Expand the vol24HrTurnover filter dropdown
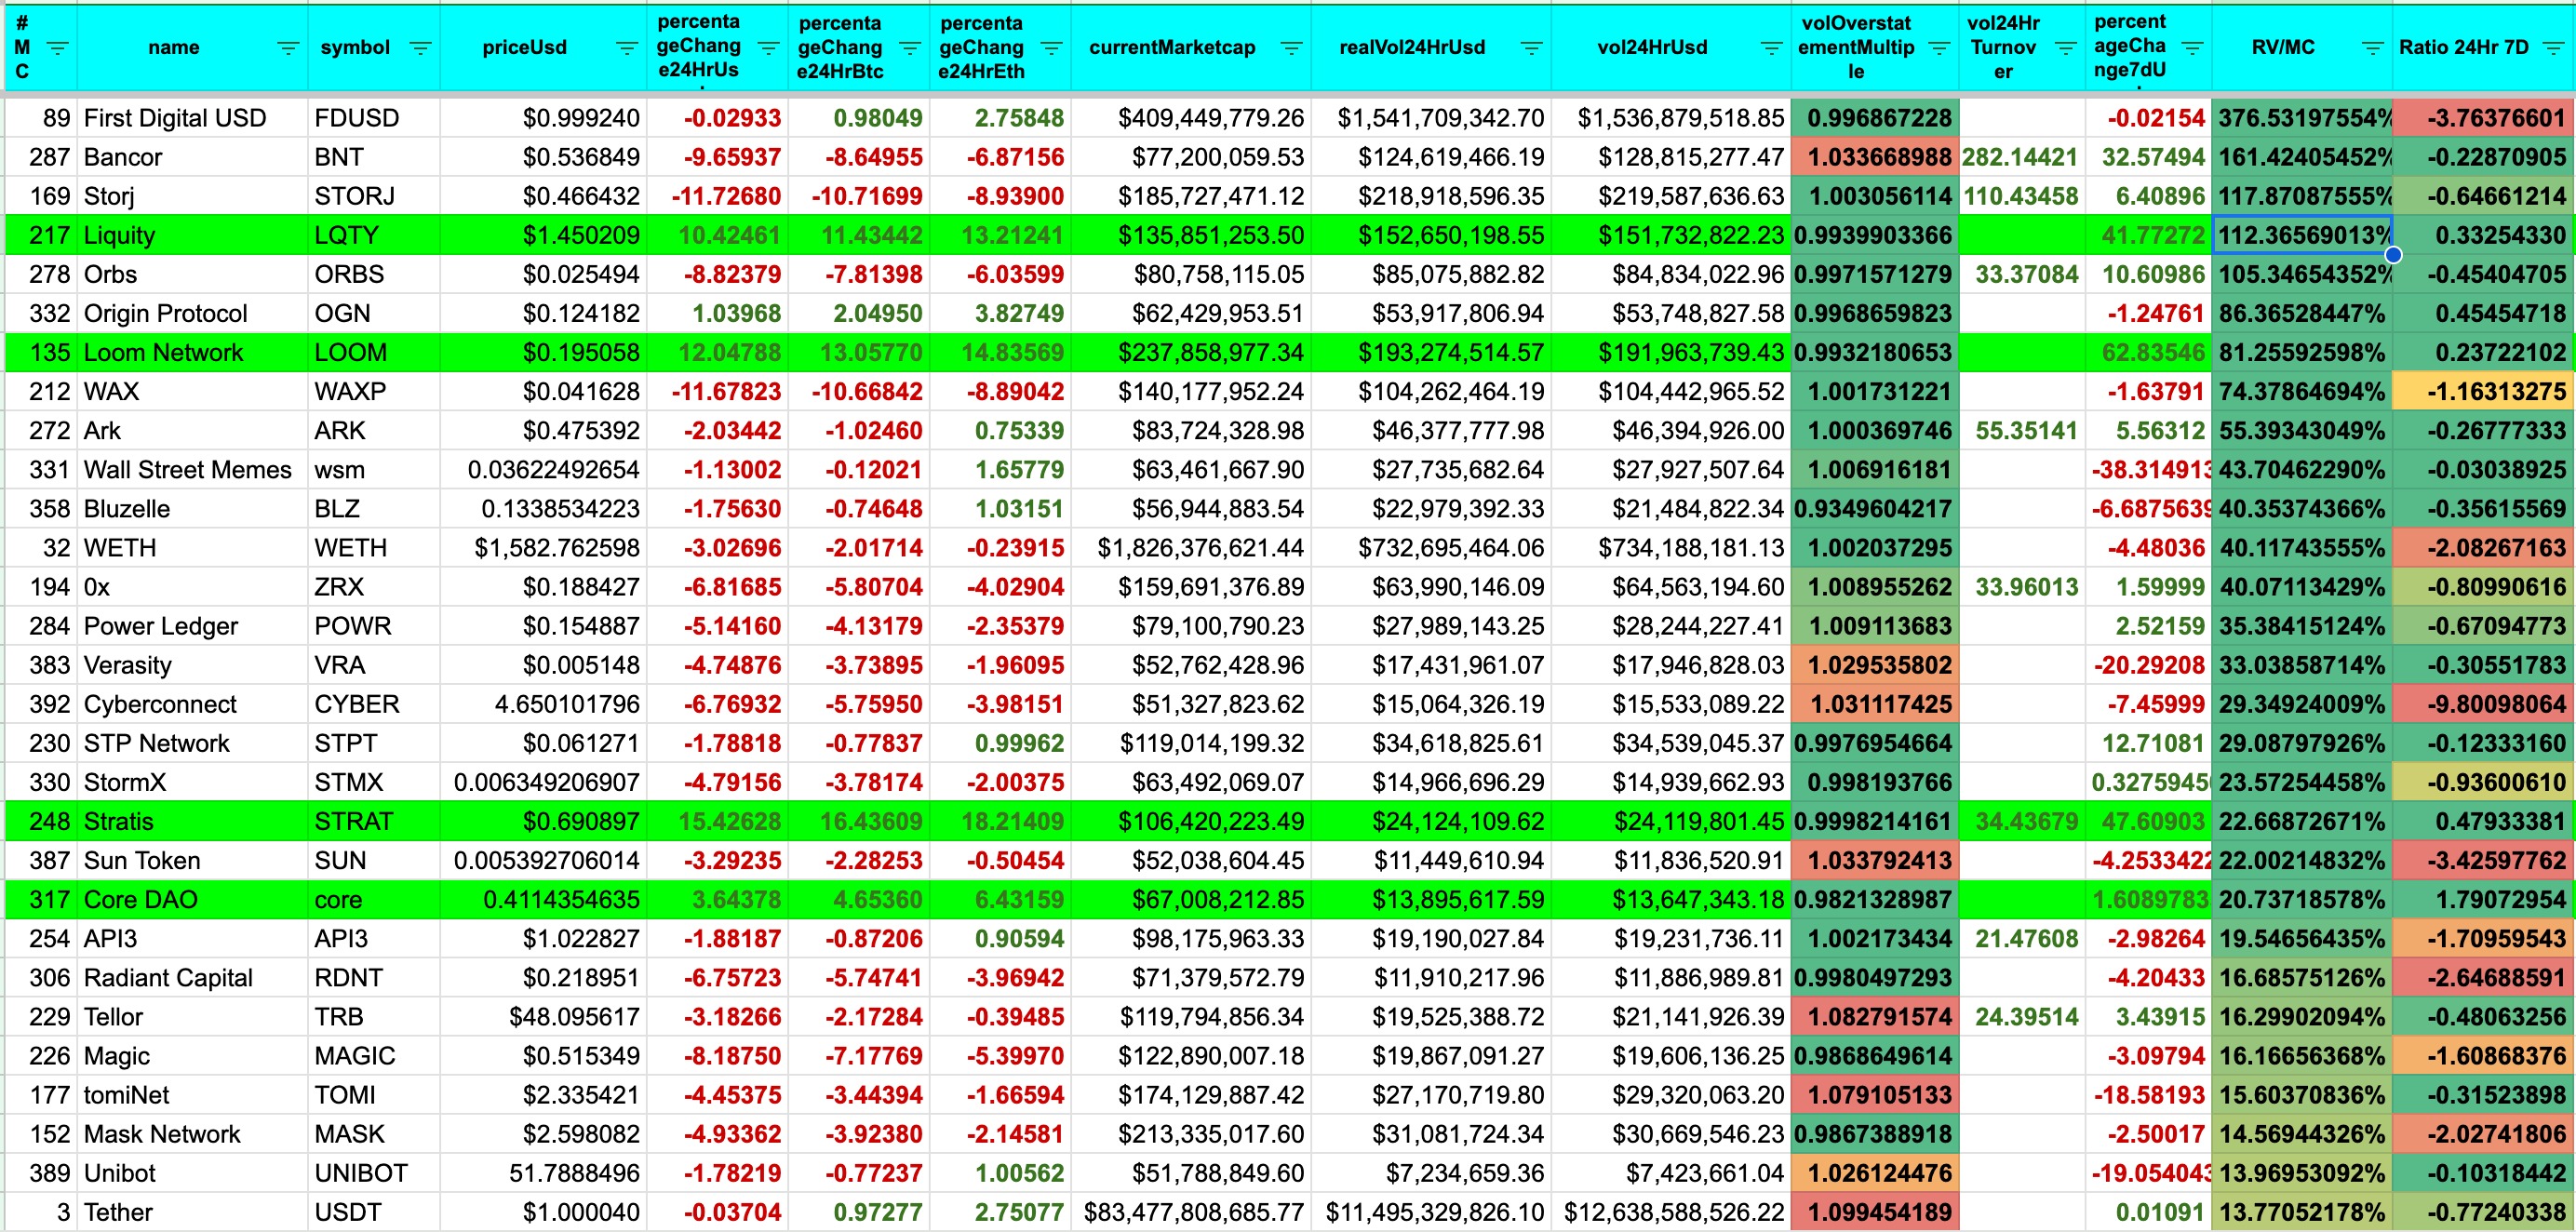 coord(2066,48)
